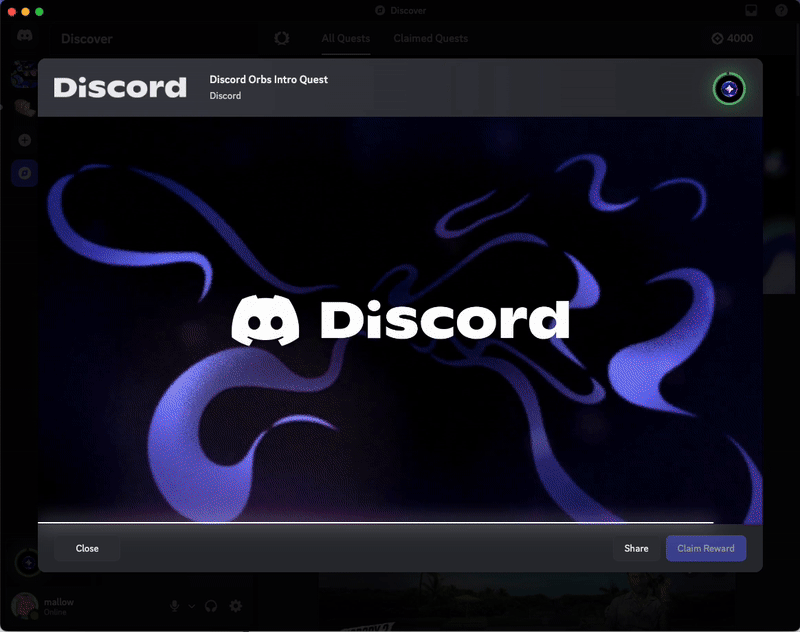Close the quest video with the Close button
The height and width of the screenshot is (632, 800).
coord(87,548)
